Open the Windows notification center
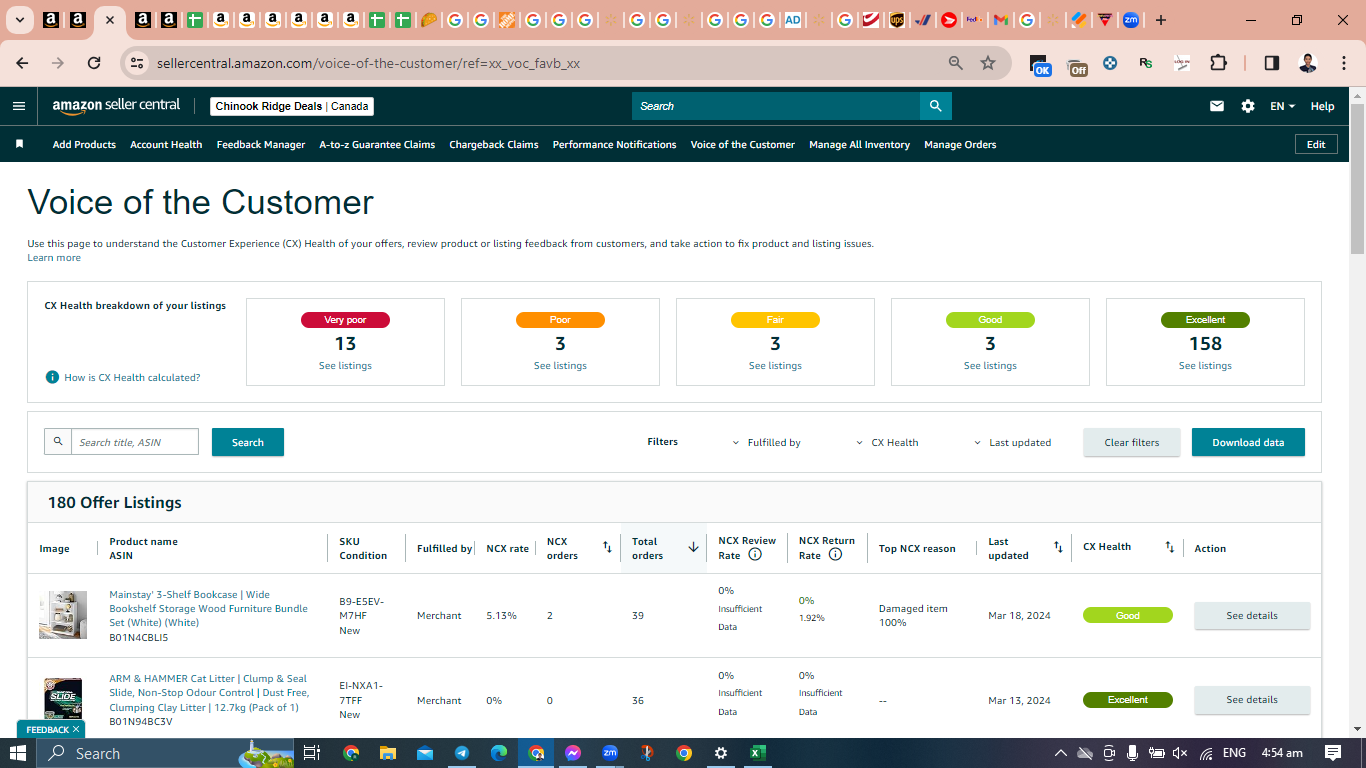Image resolution: width=1366 pixels, height=768 pixels. 1333,753
